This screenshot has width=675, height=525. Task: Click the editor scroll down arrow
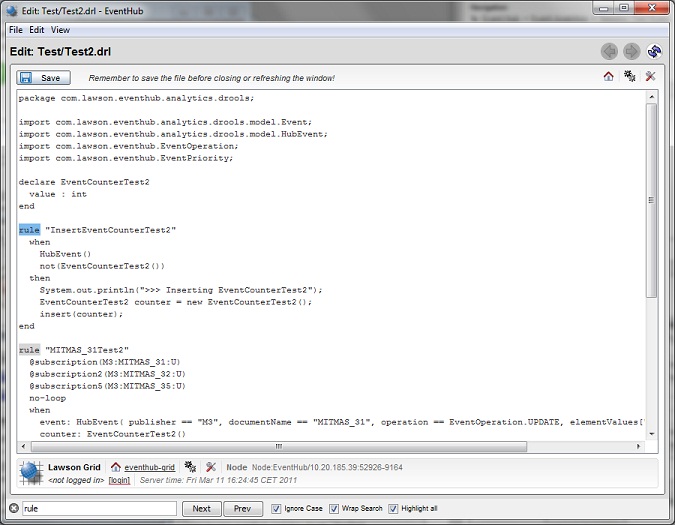pos(651,434)
